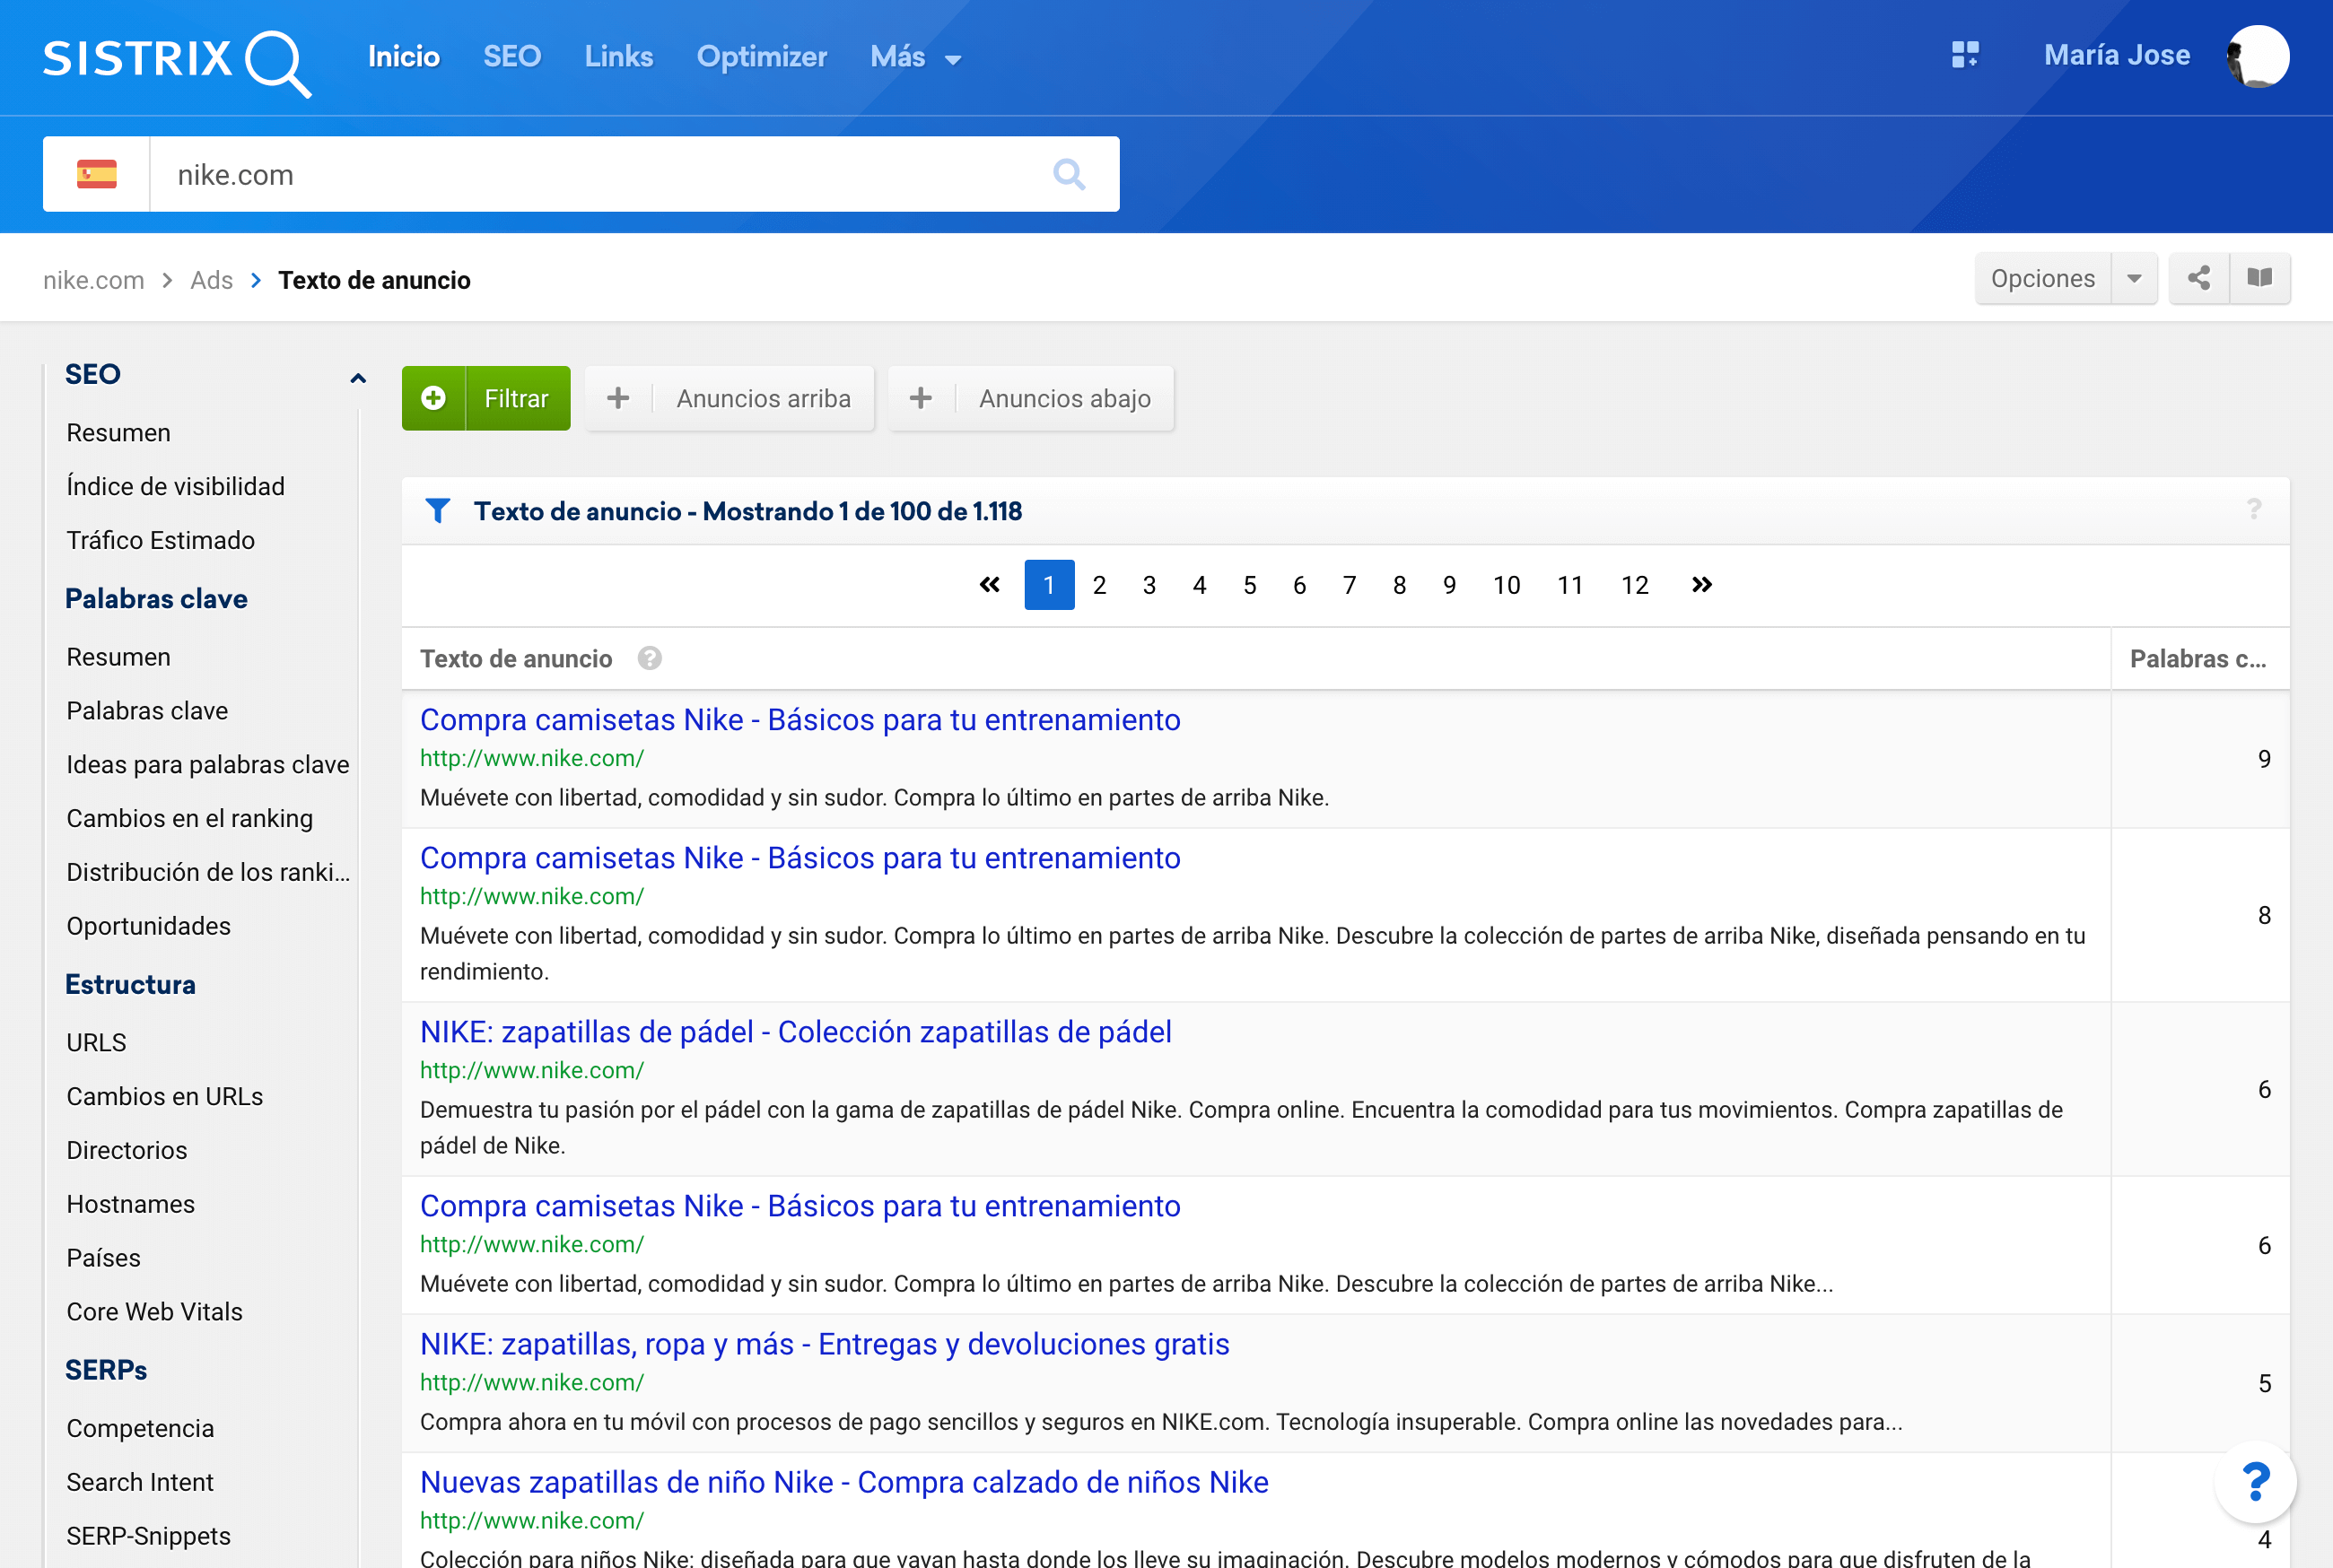Add the Anuncios abajo filter
The height and width of the screenshot is (1568, 2333).
point(1031,398)
